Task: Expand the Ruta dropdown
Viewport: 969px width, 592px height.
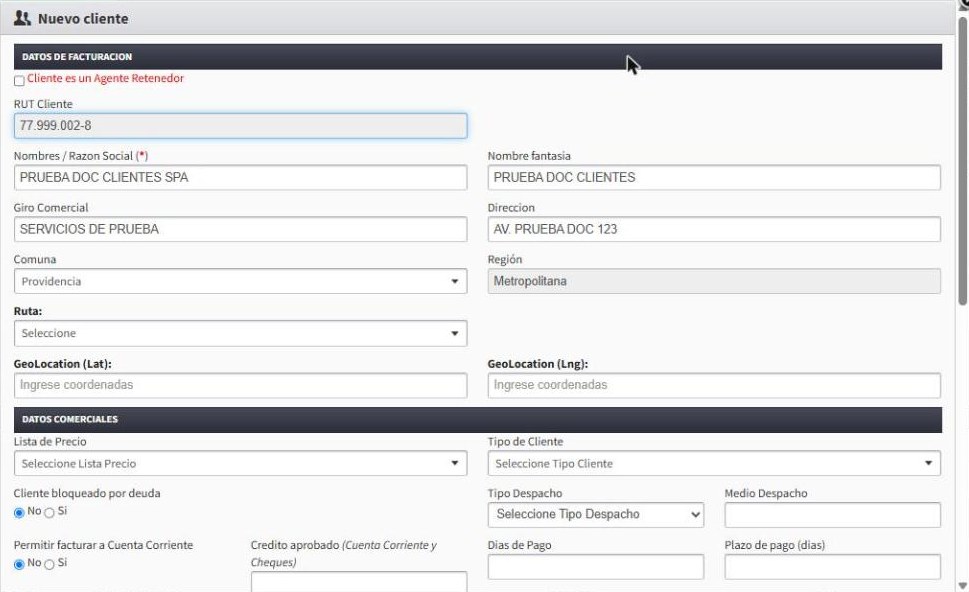Action: (x=240, y=333)
